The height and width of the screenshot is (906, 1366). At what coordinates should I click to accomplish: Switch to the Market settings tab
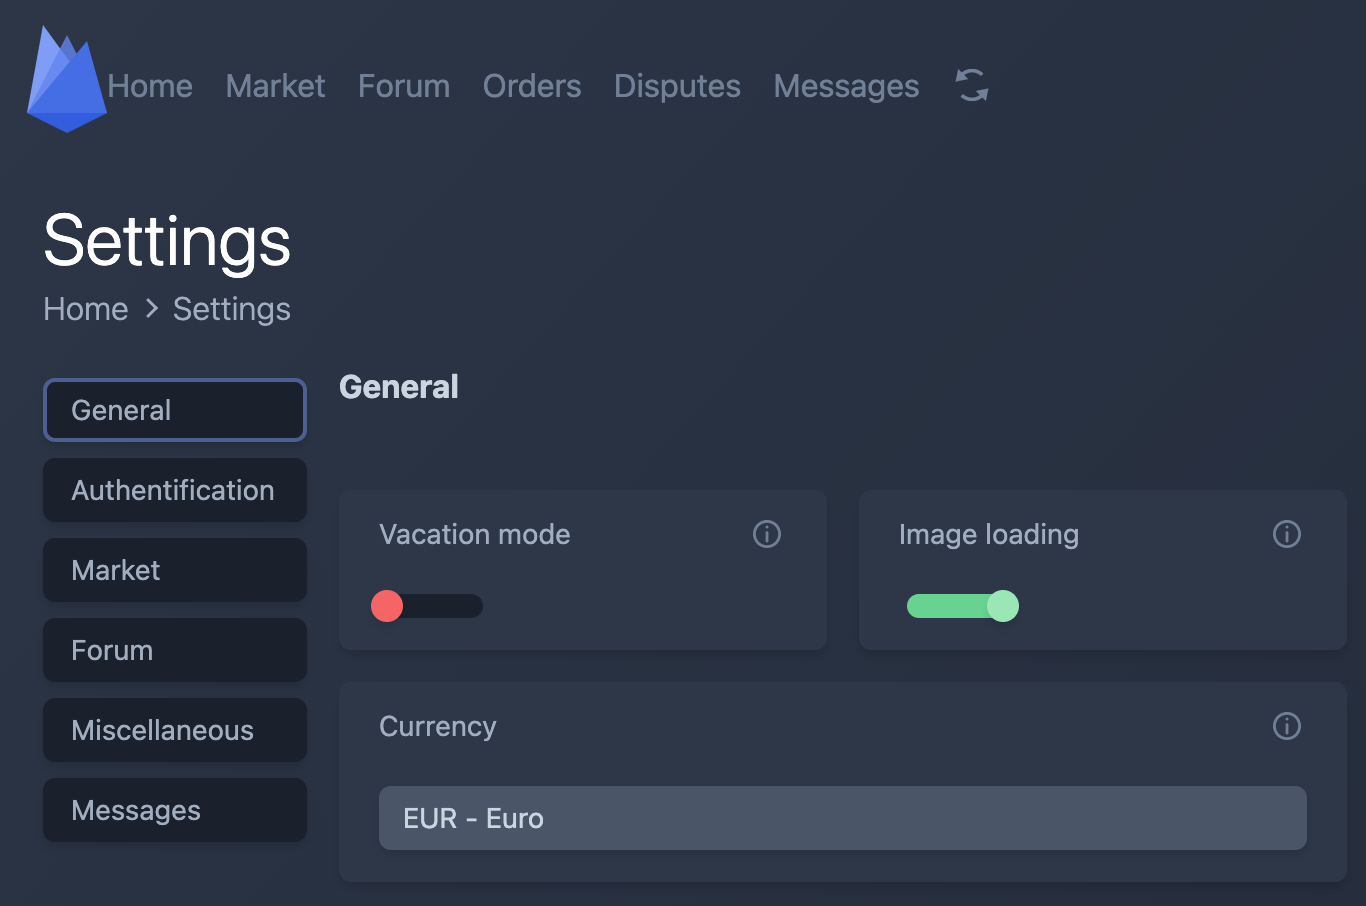coord(175,570)
